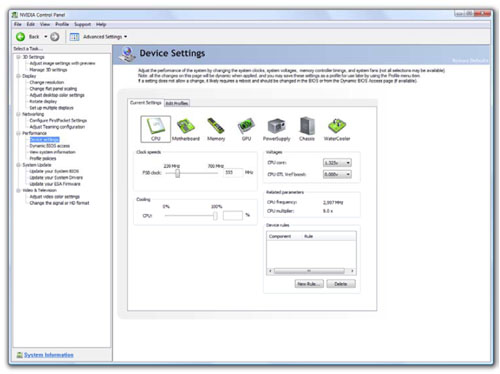The image size is (500, 374).
Task: Switch to the Current Settings tab
Action: [146, 103]
